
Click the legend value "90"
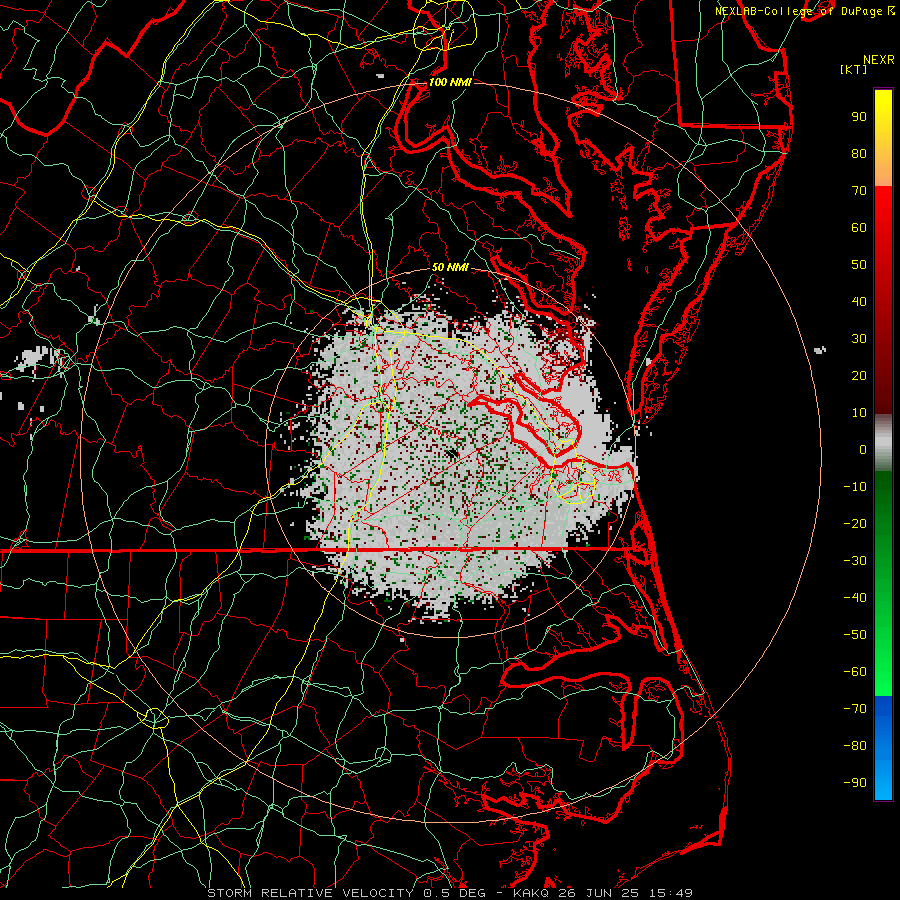[x=859, y=117]
